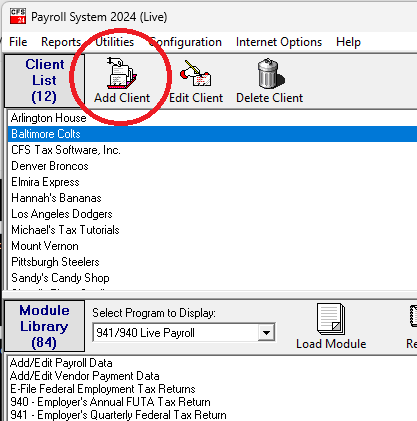Select 940 Employer's Annual FUTA Tax Return
This screenshot has height=421, width=417.
pos(110,402)
